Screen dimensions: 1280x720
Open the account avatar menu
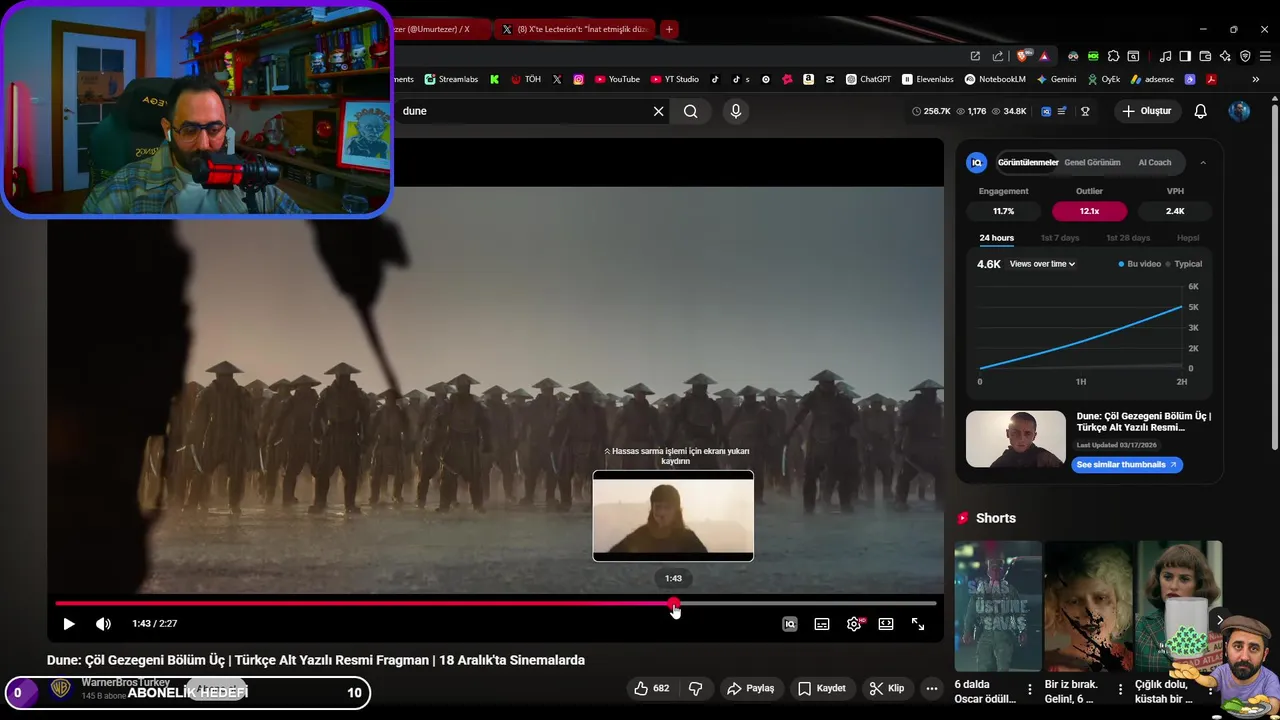[x=1239, y=111]
